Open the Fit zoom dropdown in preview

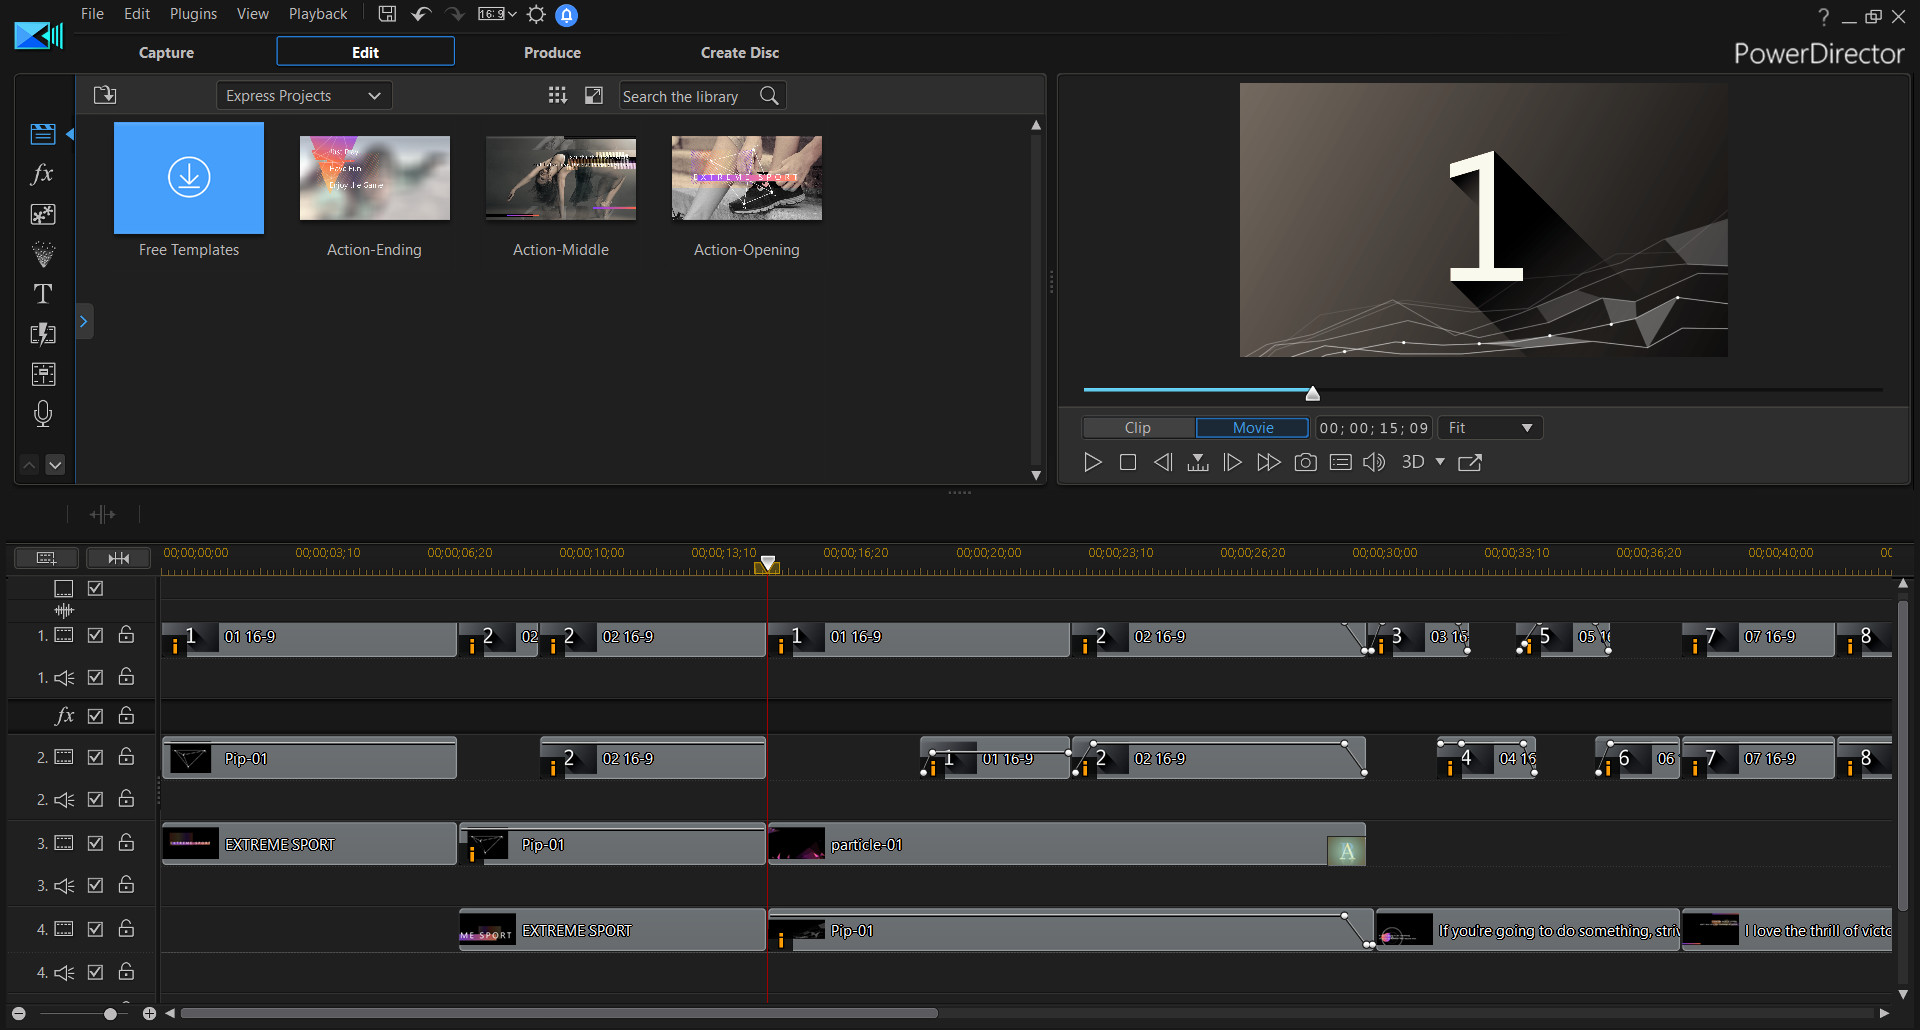click(x=1489, y=427)
